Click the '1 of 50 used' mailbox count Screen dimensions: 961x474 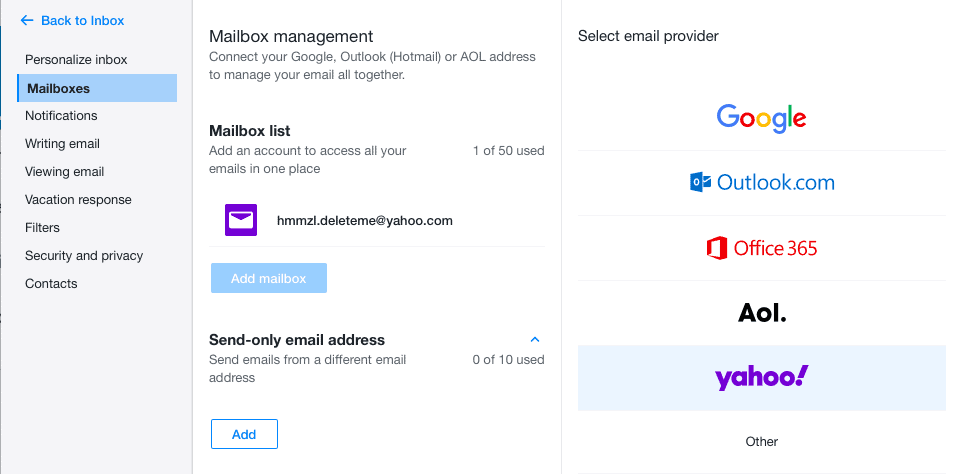509,151
